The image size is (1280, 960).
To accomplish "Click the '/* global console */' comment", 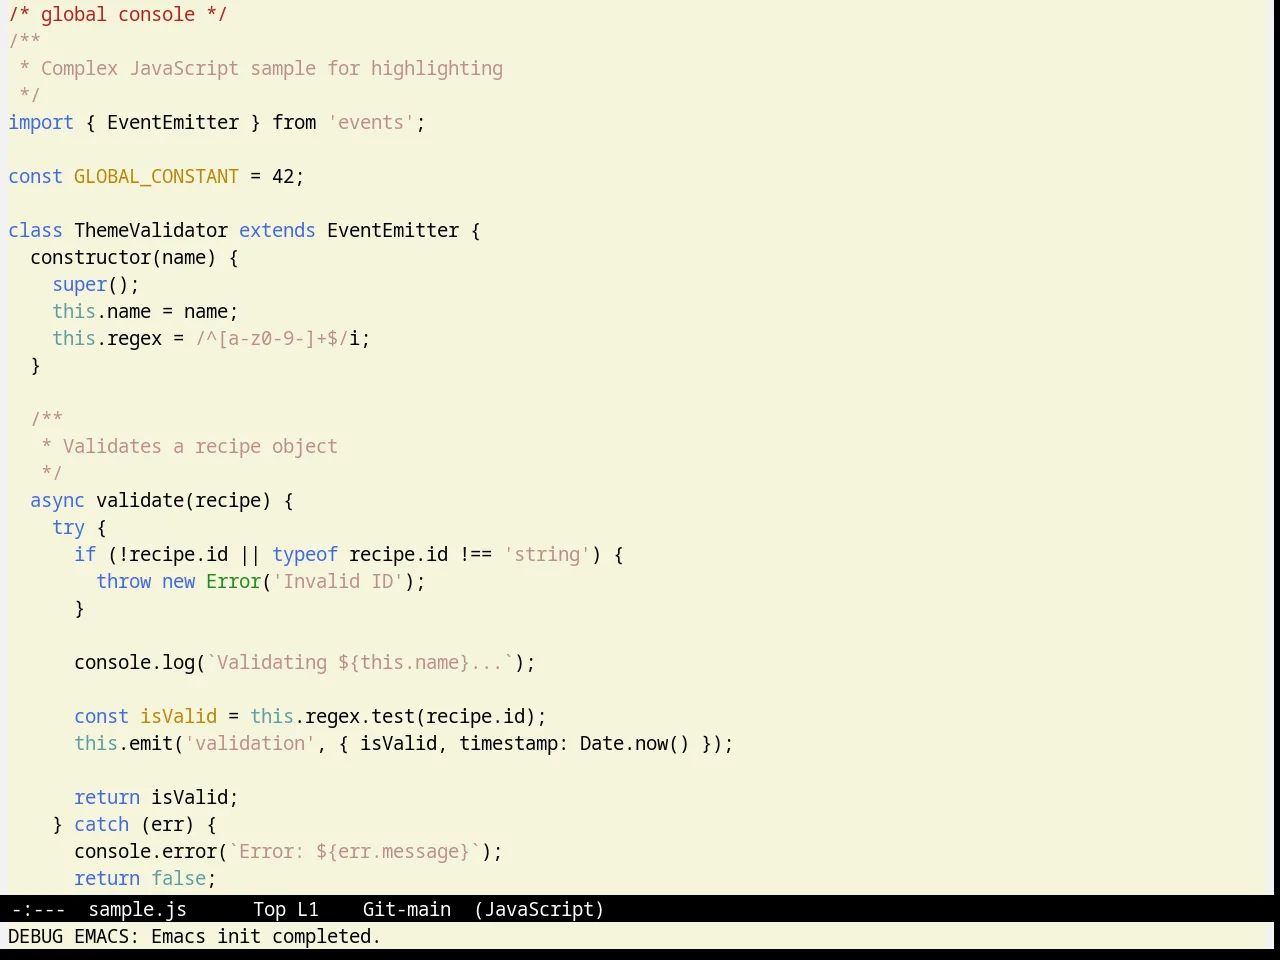I will [x=118, y=14].
